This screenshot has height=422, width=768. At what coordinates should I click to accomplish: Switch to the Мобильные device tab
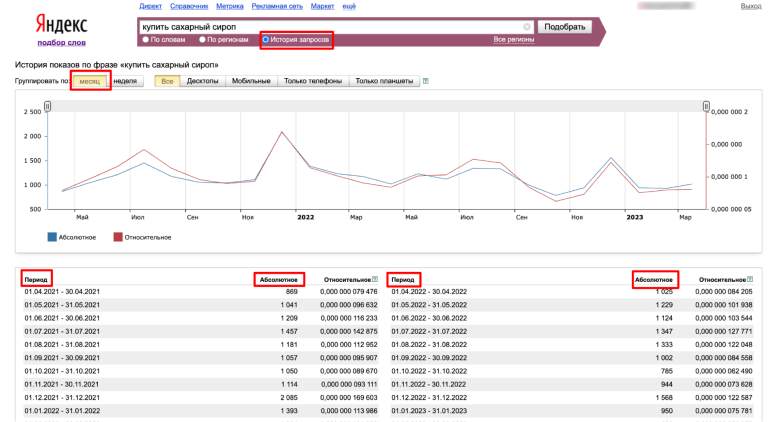click(251, 81)
